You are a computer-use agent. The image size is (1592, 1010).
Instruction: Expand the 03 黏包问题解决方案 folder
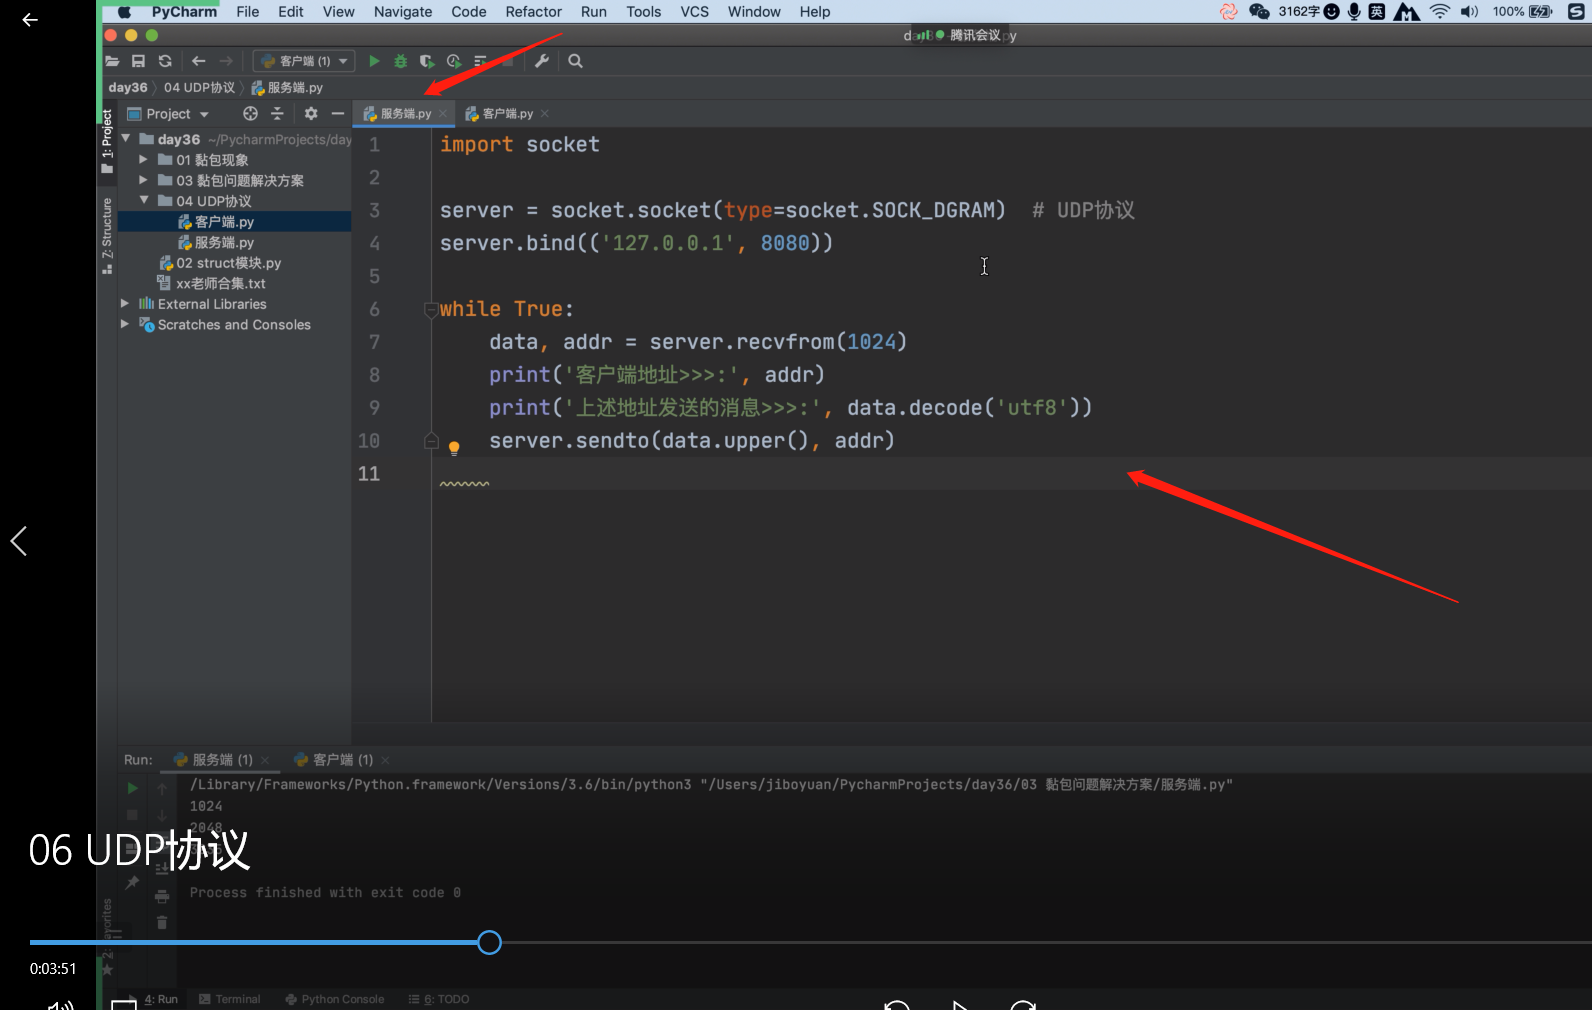(x=144, y=180)
